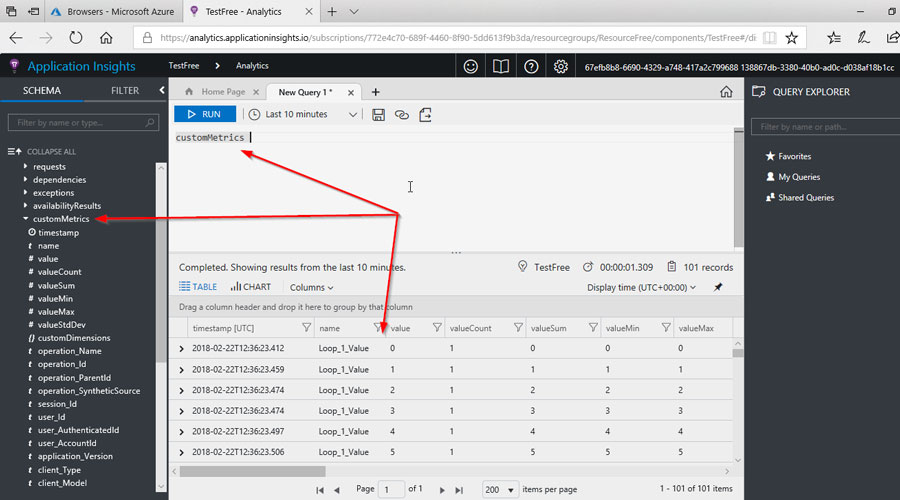Click the browser address bar URL
The image size is (900, 500).
coord(458,38)
